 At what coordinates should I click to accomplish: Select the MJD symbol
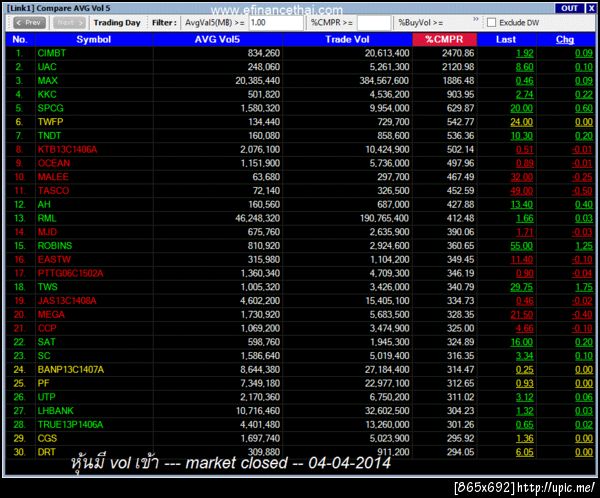(47, 232)
